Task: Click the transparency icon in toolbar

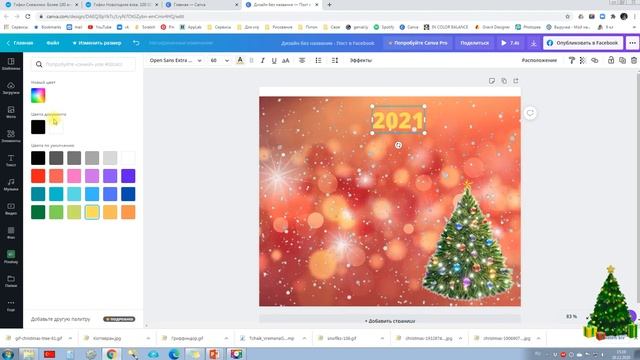Action: point(582,60)
